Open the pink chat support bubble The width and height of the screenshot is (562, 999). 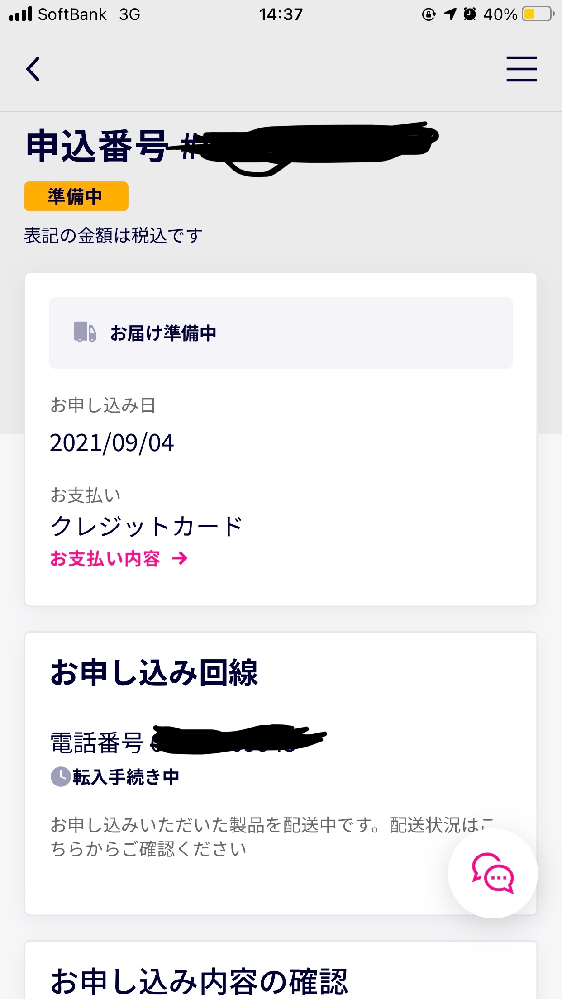493,873
